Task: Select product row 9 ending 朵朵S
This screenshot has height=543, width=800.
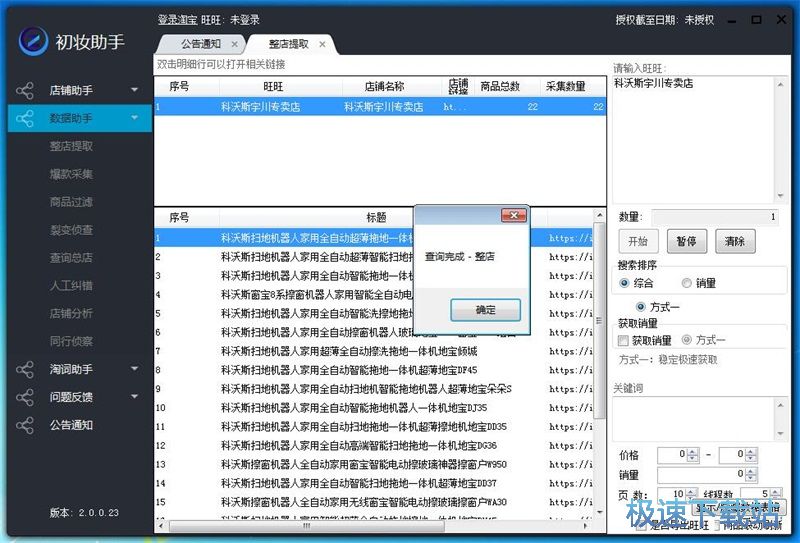Action: click(374, 389)
